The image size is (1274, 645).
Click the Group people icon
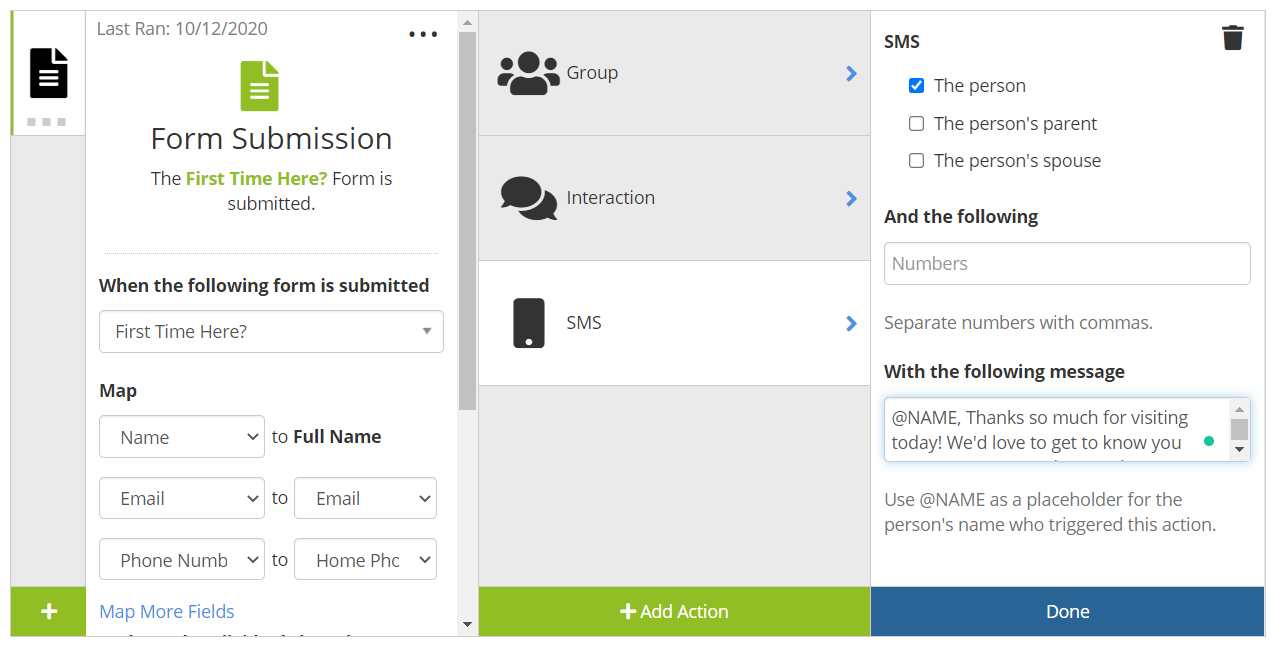[x=528, y=73]
